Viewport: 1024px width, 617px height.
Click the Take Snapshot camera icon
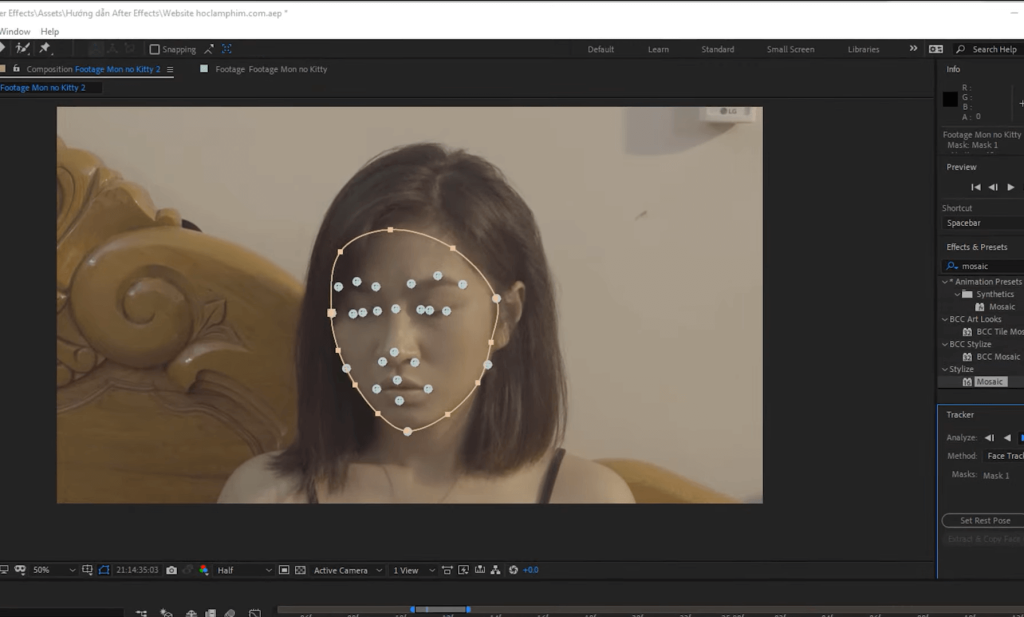(x=171, y=569)
